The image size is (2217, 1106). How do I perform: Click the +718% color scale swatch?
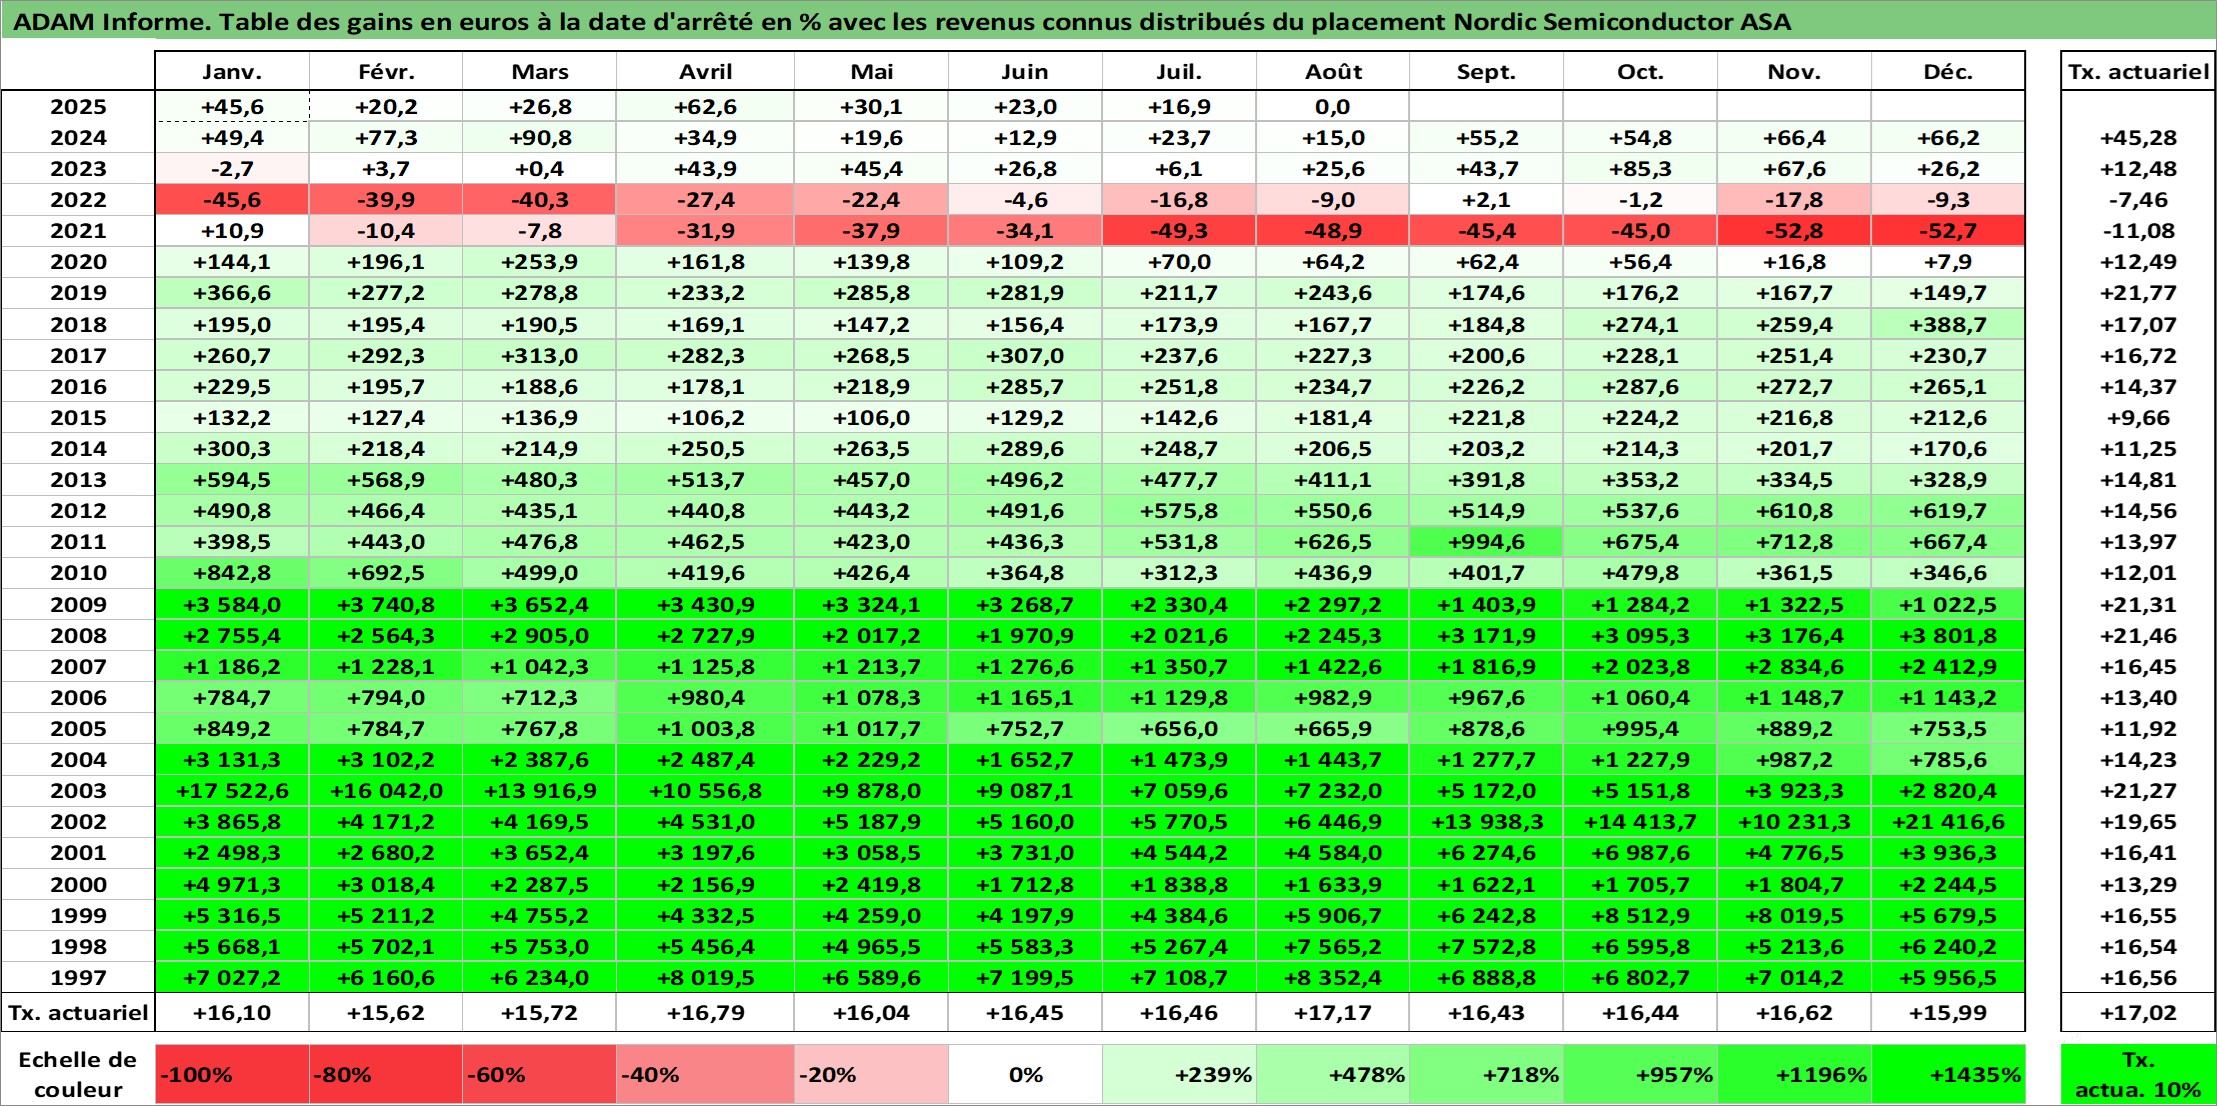pos(1486,1075)
